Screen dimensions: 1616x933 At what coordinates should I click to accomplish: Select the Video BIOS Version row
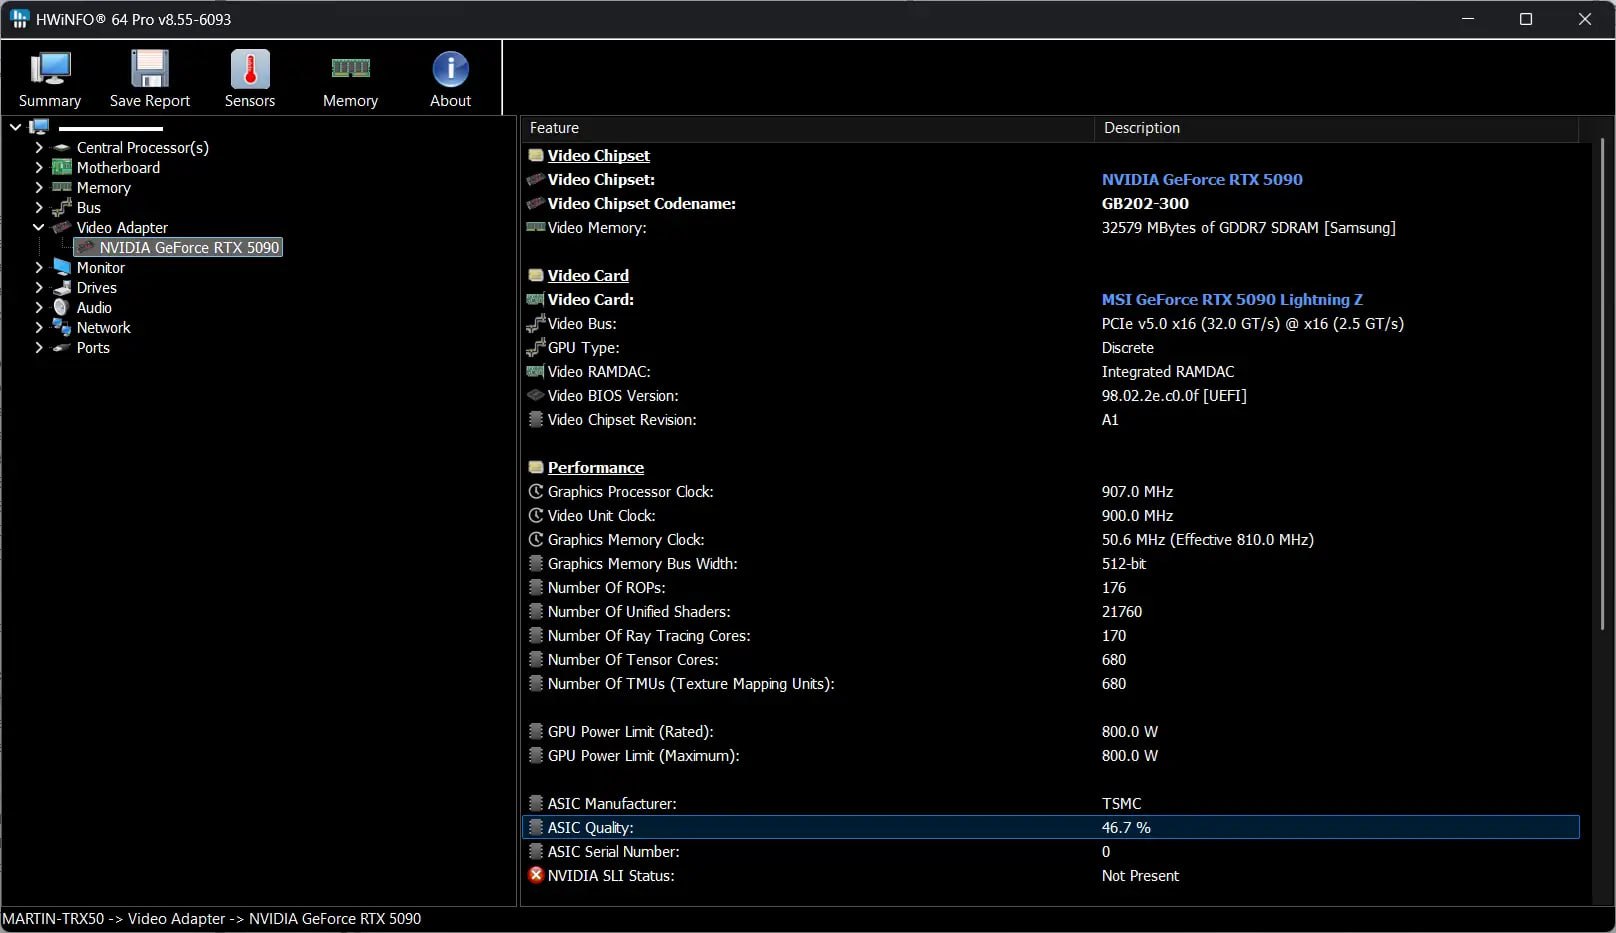[x=1051, y=395]
